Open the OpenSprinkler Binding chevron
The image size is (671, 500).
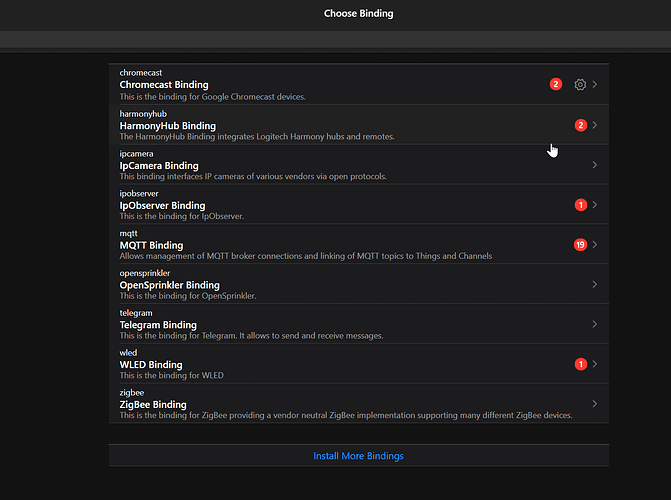click(595, 285)
